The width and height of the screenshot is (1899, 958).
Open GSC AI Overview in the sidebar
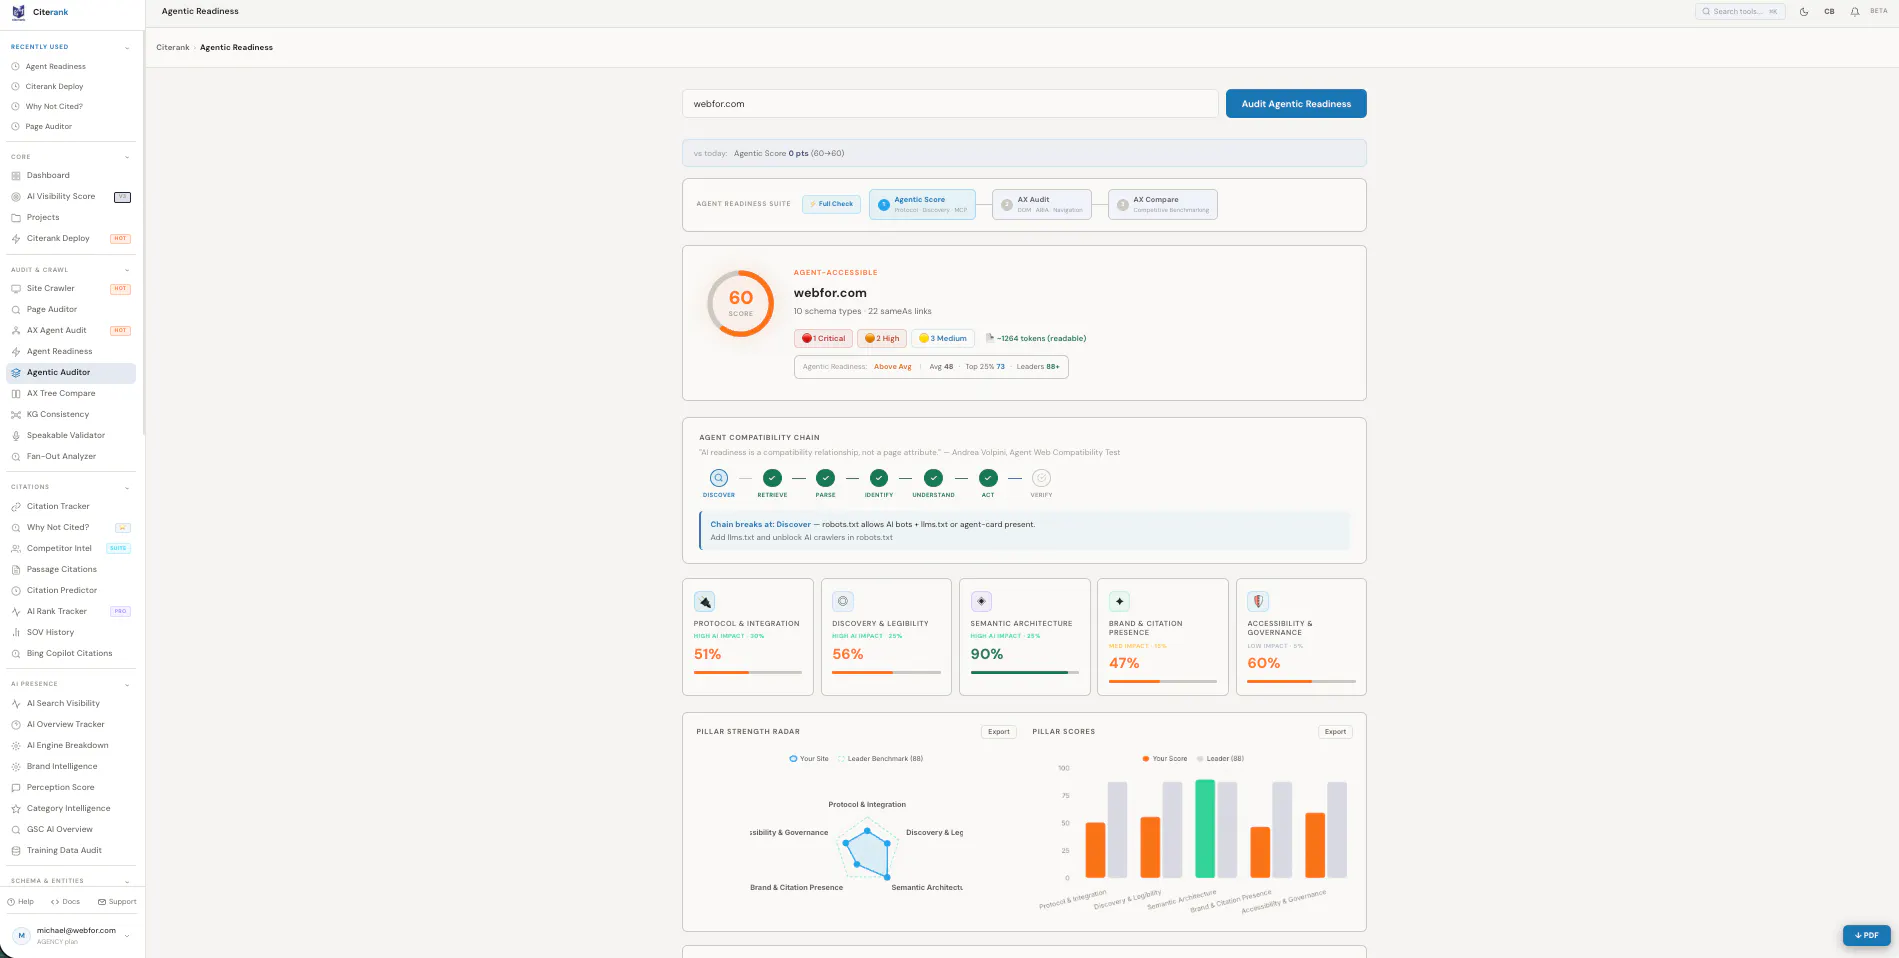pos(60,830)
